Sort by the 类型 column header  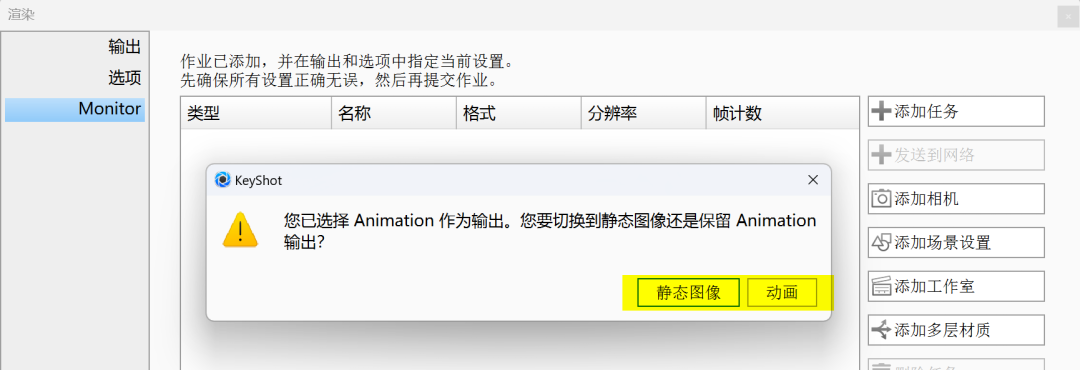(256, 114)
